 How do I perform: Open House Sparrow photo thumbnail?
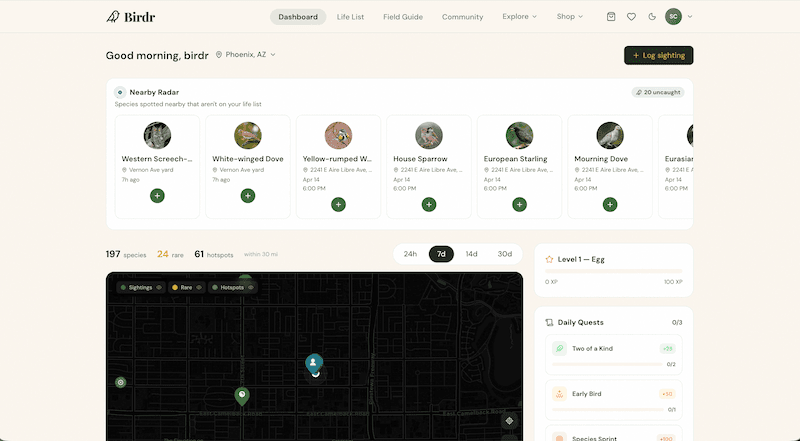429,135
